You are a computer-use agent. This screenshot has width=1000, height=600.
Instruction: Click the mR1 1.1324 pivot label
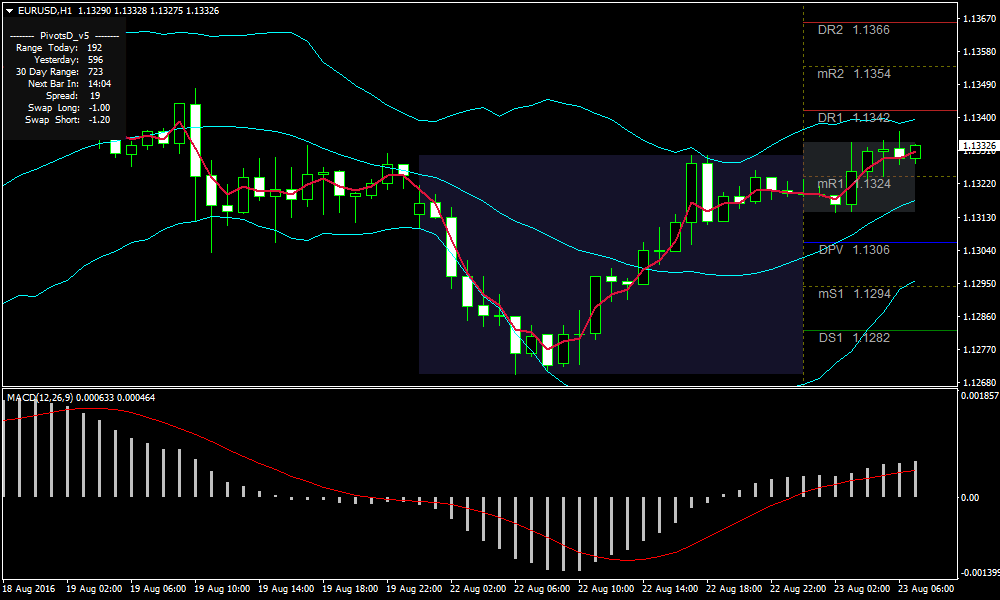click(853, 184)
